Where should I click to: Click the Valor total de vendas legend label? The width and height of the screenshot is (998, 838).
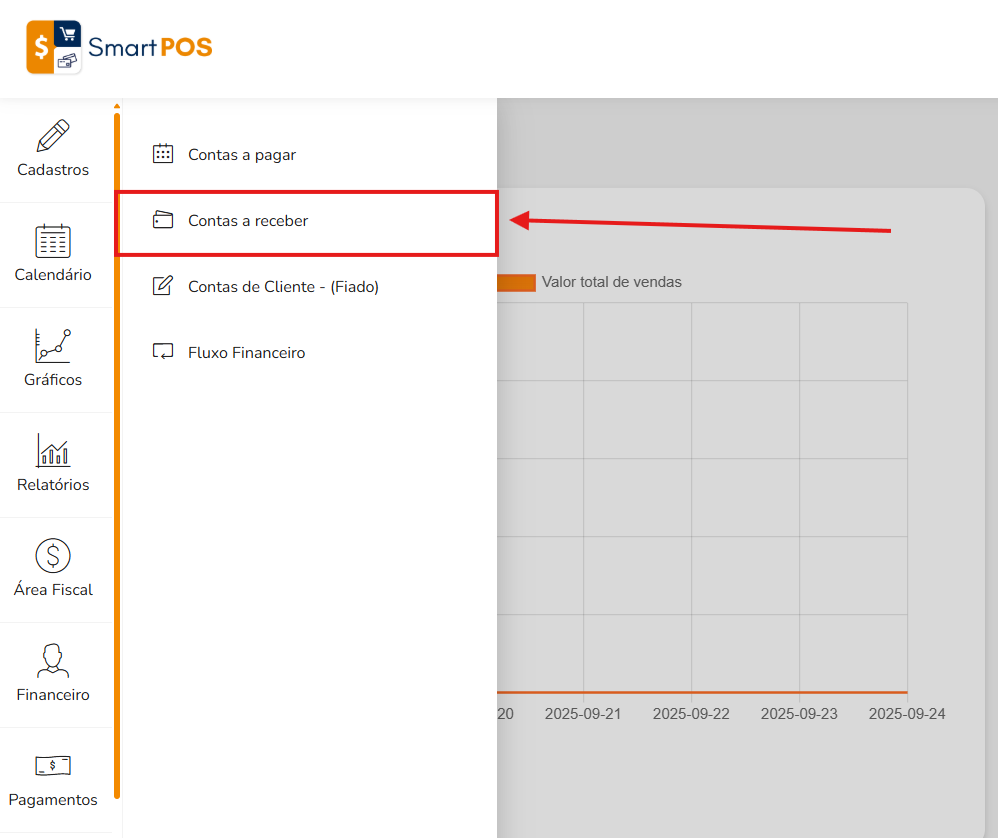[x=612, y=282]
